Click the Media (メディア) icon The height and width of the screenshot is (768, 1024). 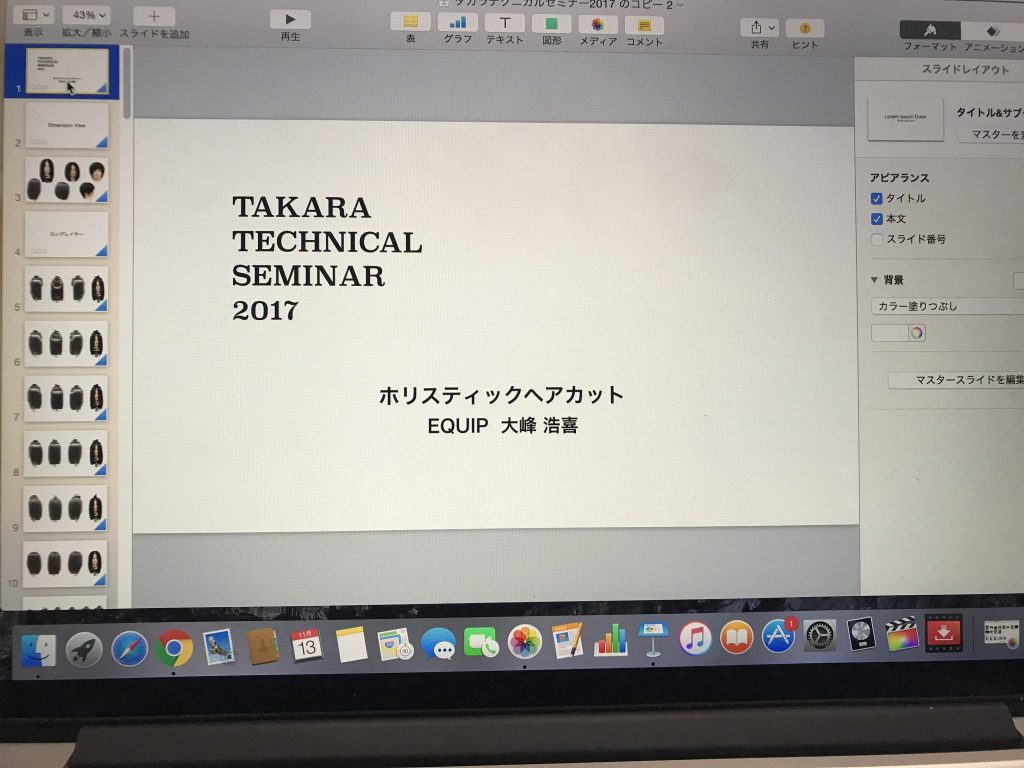click(x=598, y=23)
